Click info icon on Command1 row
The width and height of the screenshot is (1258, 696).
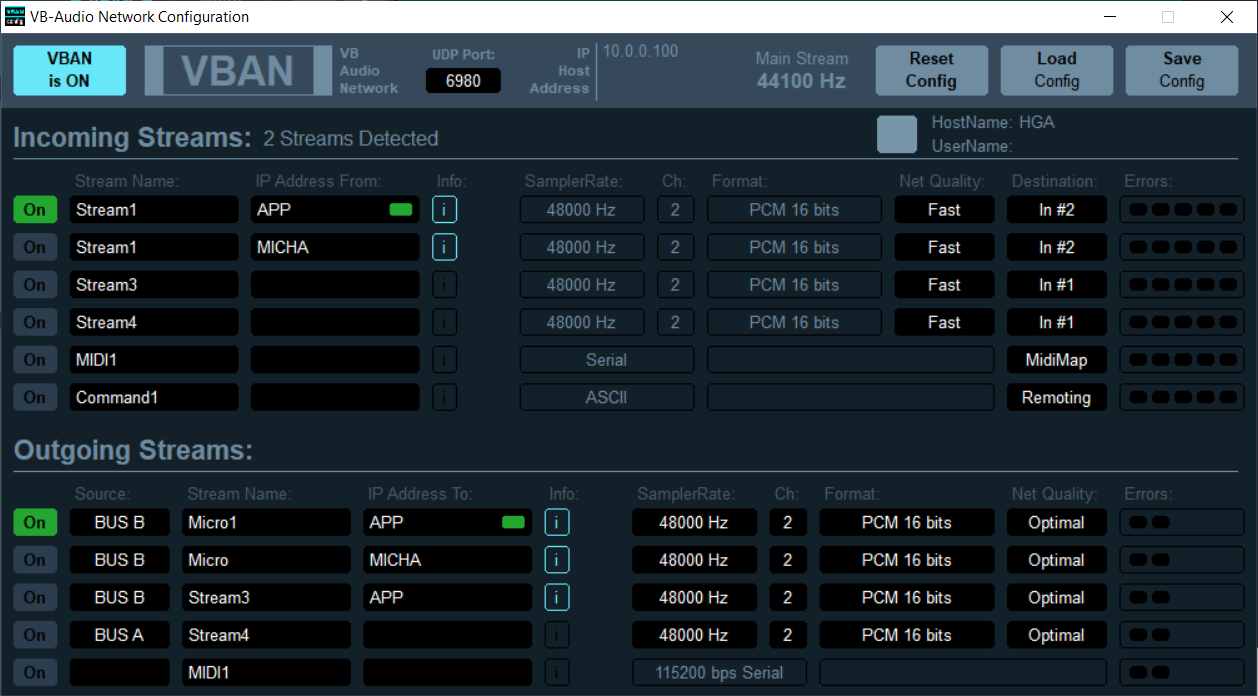[445, 397]
